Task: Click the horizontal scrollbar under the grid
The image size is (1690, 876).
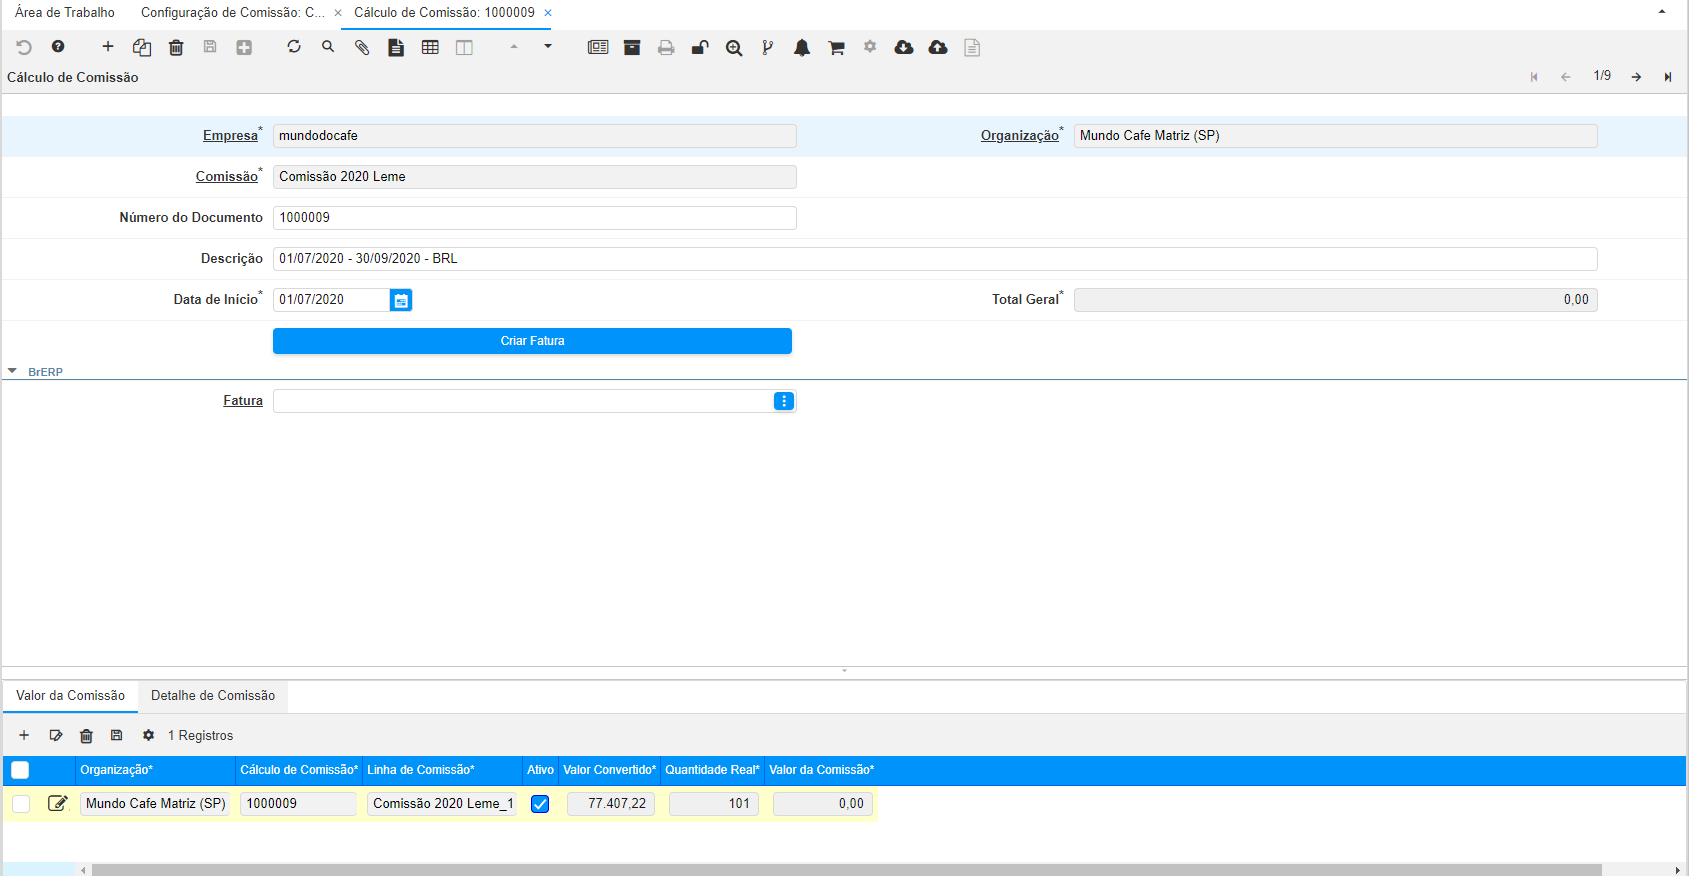Action: click(845, 869)
